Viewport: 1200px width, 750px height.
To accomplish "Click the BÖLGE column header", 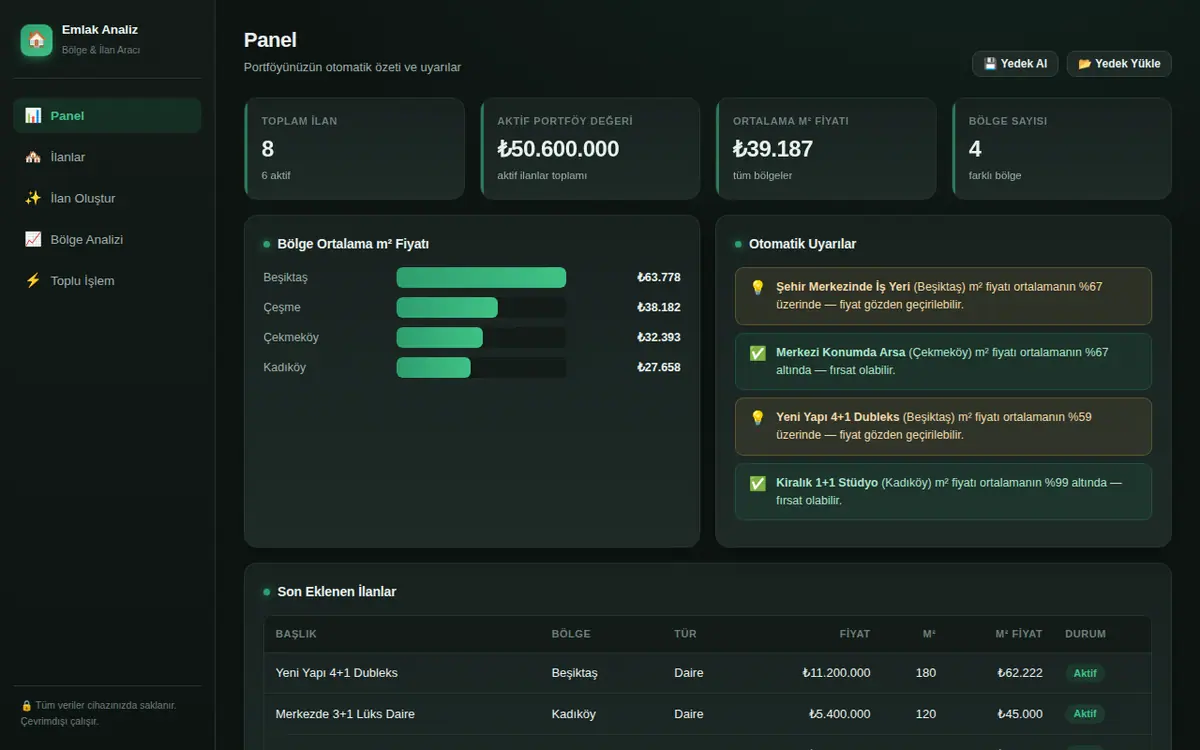I will (571, 634).
